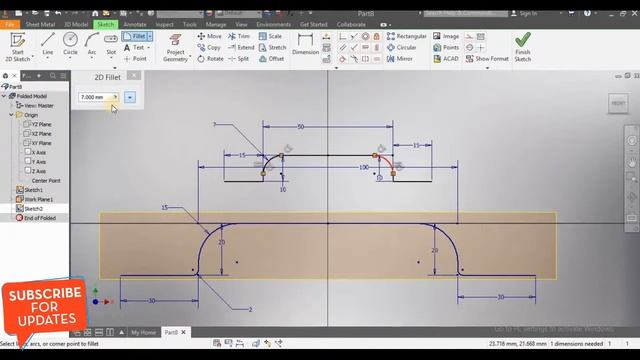The image size is (640, 360).
Task: Select Sketch2 in browser
Action: click(x=29, y=209)
